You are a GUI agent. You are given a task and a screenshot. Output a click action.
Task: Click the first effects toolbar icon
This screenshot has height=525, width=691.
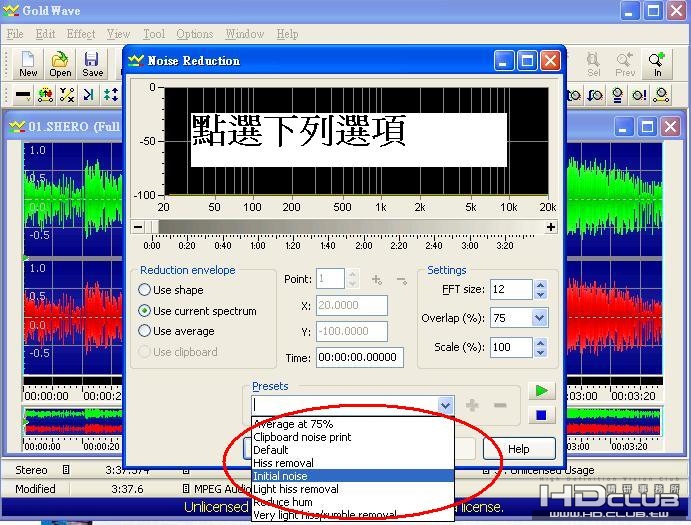22,95
